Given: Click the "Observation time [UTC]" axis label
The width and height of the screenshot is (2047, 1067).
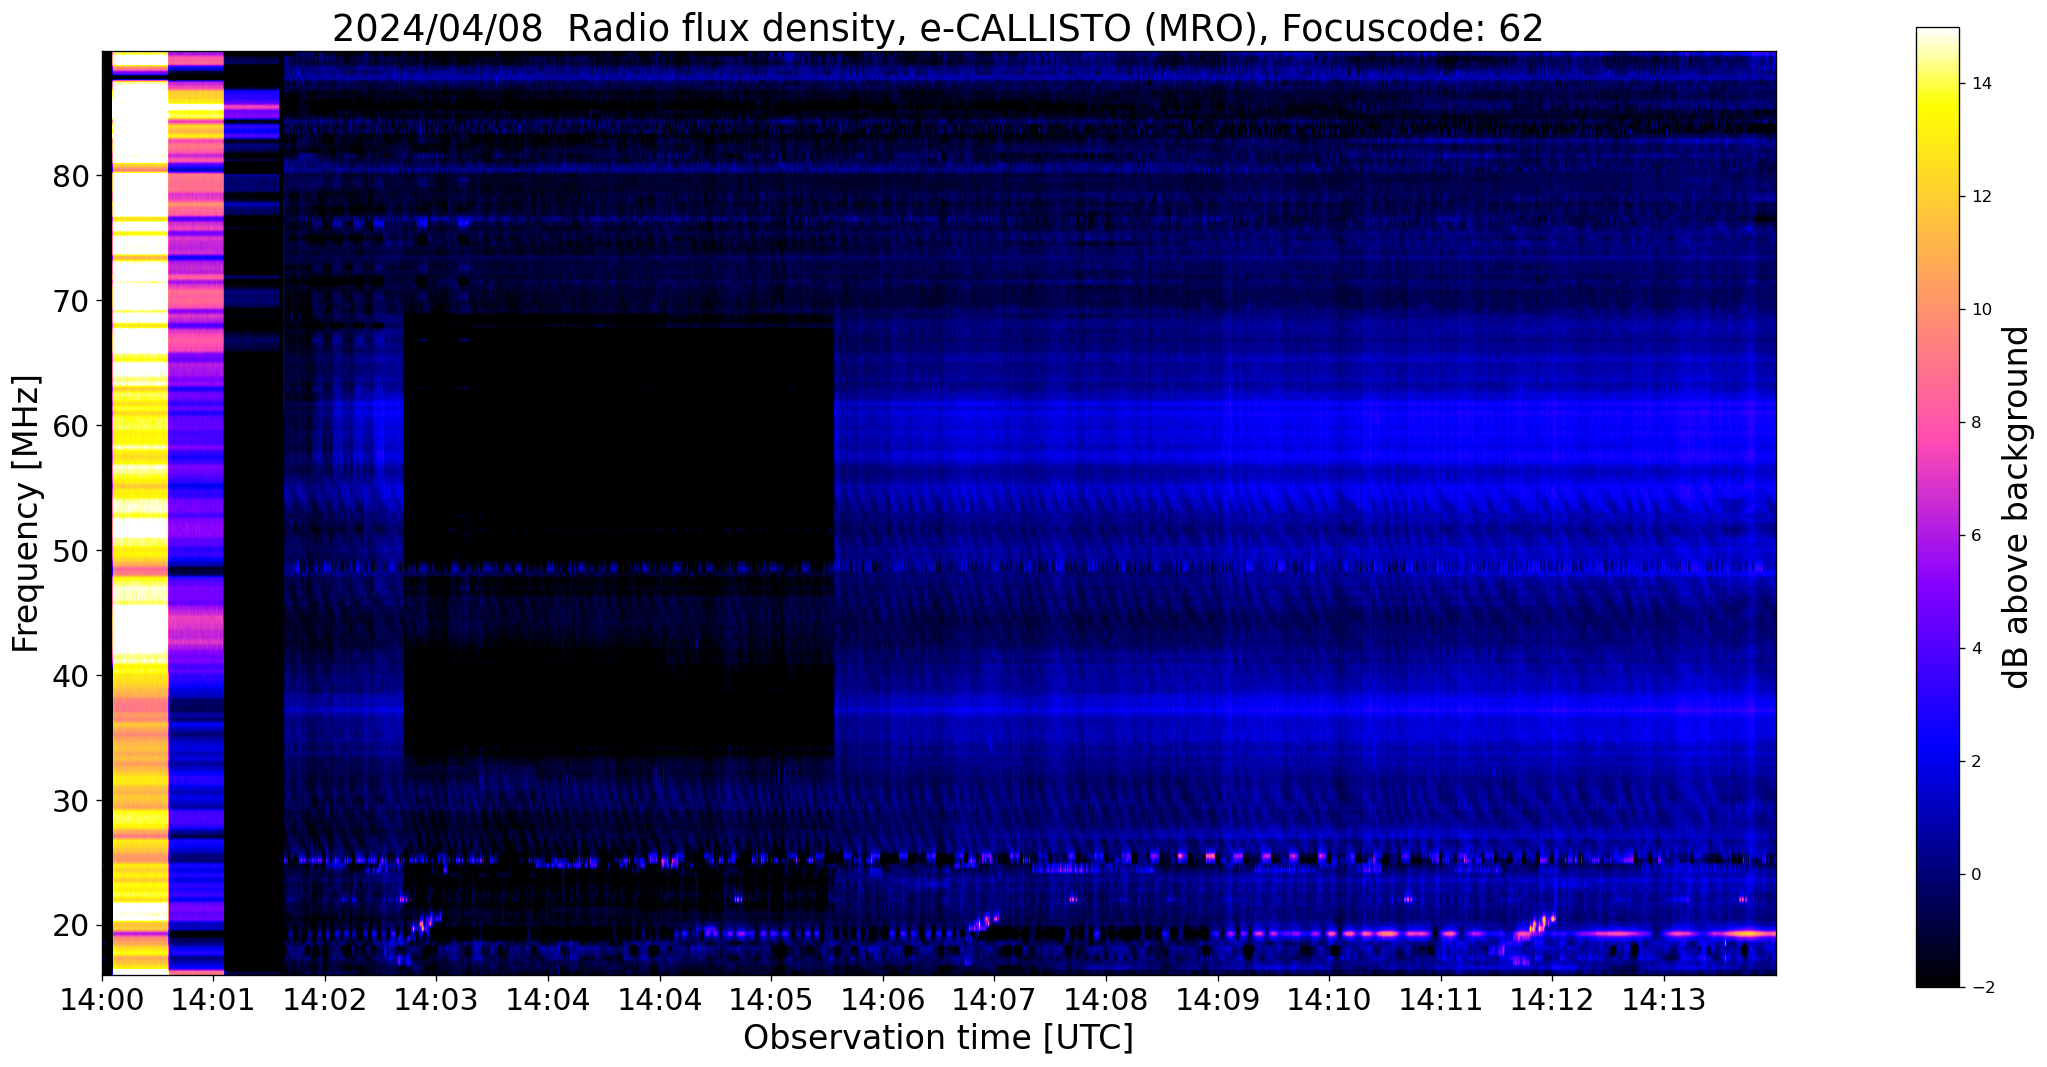Looking at the screenshot, I should coord(938,1038).
